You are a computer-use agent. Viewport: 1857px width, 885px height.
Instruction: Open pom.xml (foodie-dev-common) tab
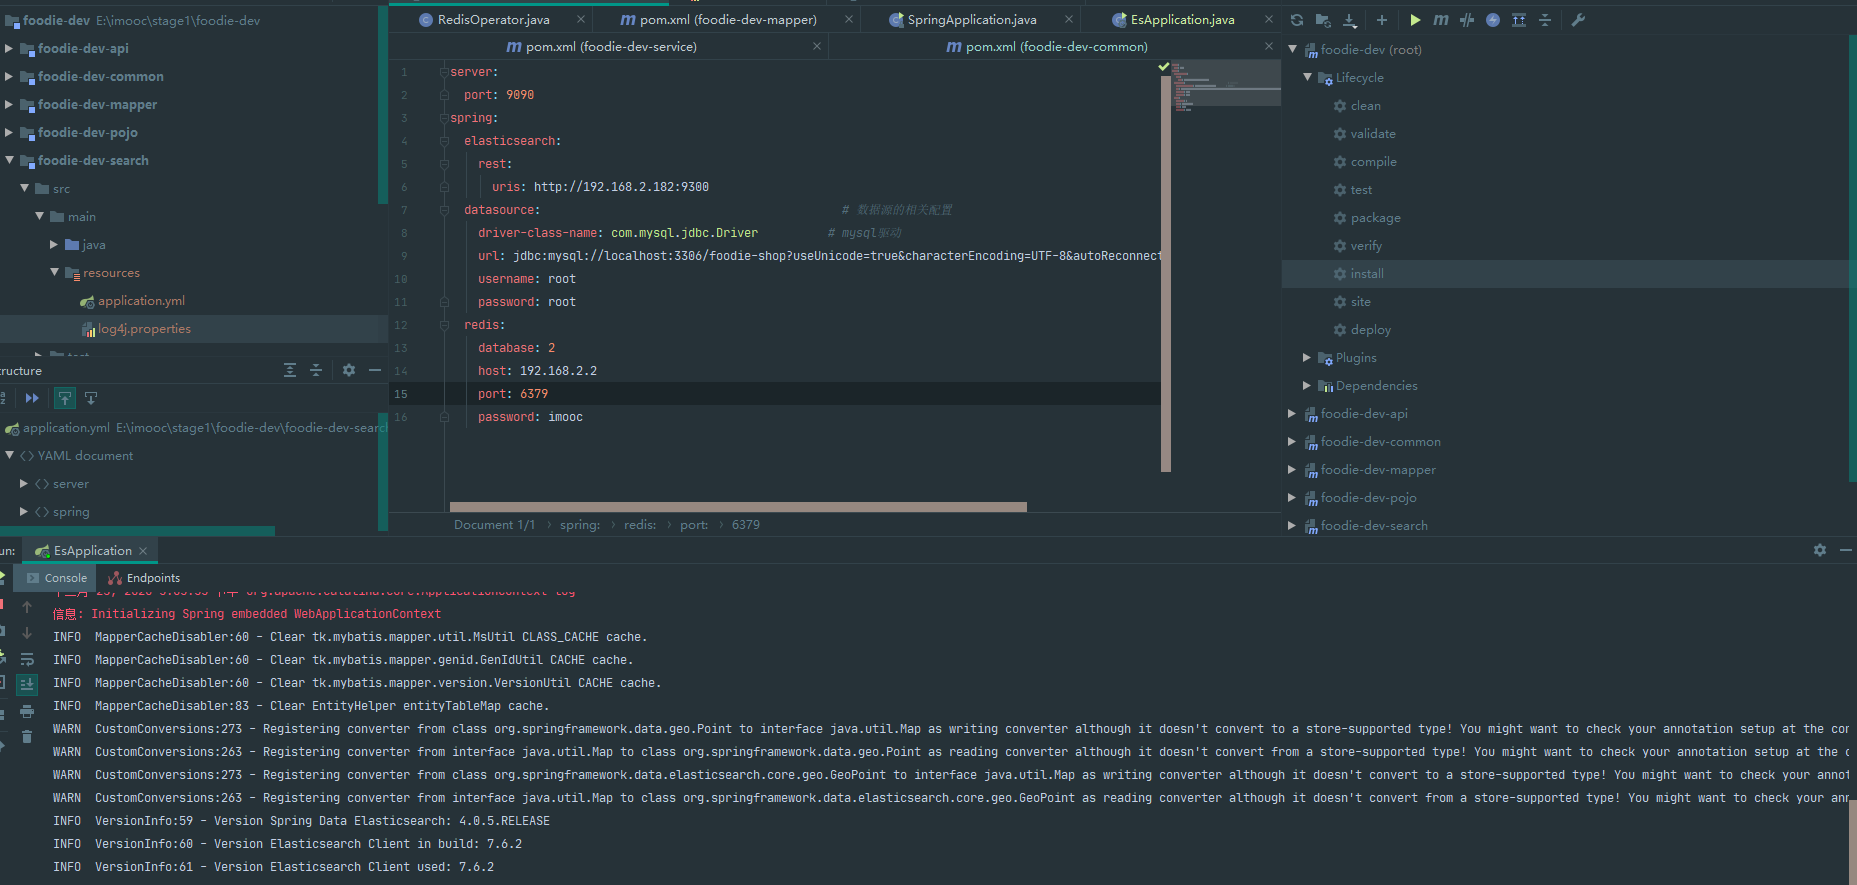coord(1055,47)
